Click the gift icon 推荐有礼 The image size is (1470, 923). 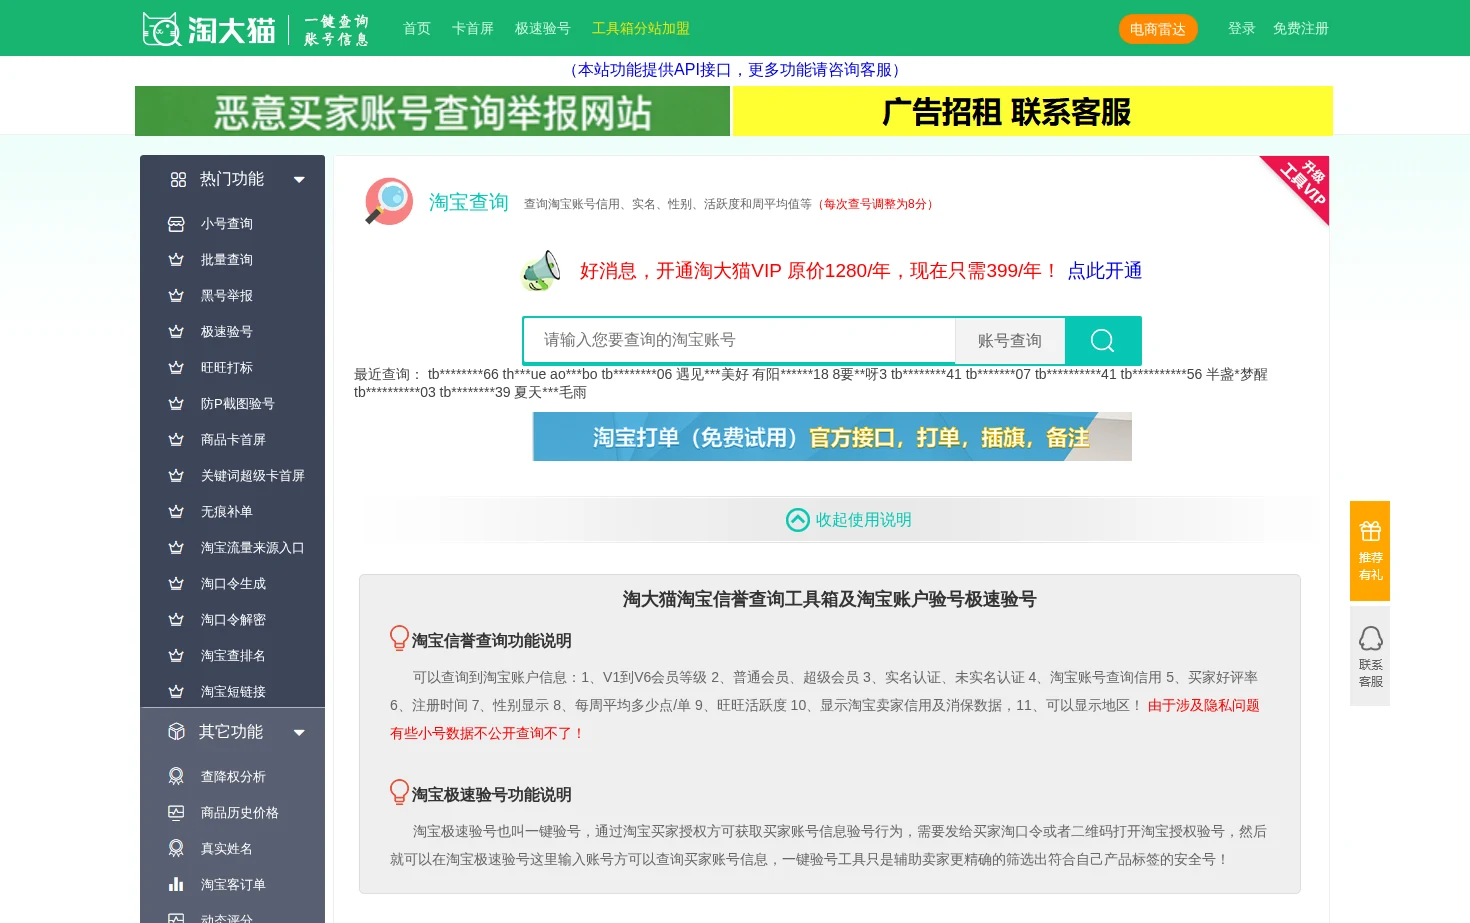(1370, 531)
